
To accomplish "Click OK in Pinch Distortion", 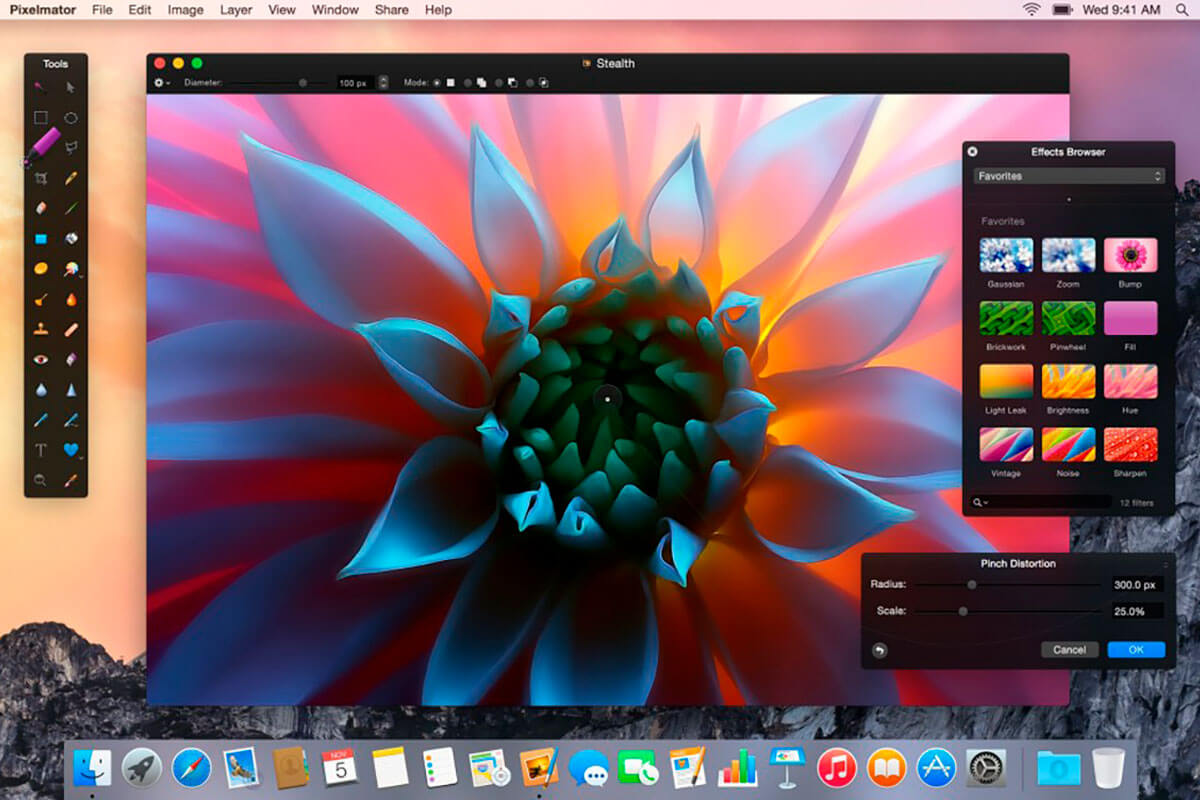I will click(x=1136, y=649).
